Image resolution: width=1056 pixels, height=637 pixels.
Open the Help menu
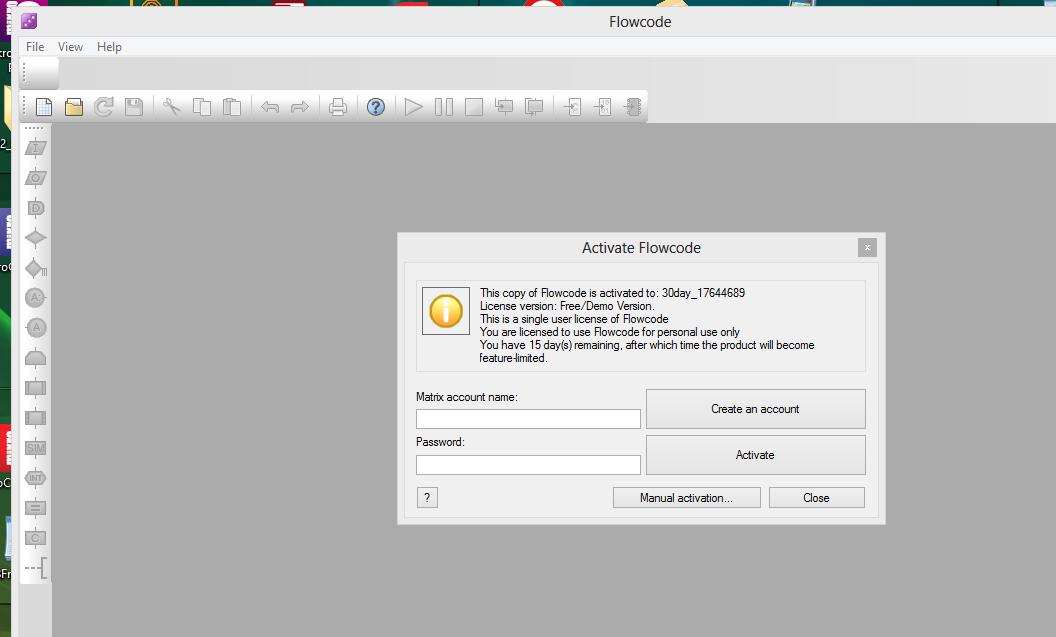click(x=109, y=46)
